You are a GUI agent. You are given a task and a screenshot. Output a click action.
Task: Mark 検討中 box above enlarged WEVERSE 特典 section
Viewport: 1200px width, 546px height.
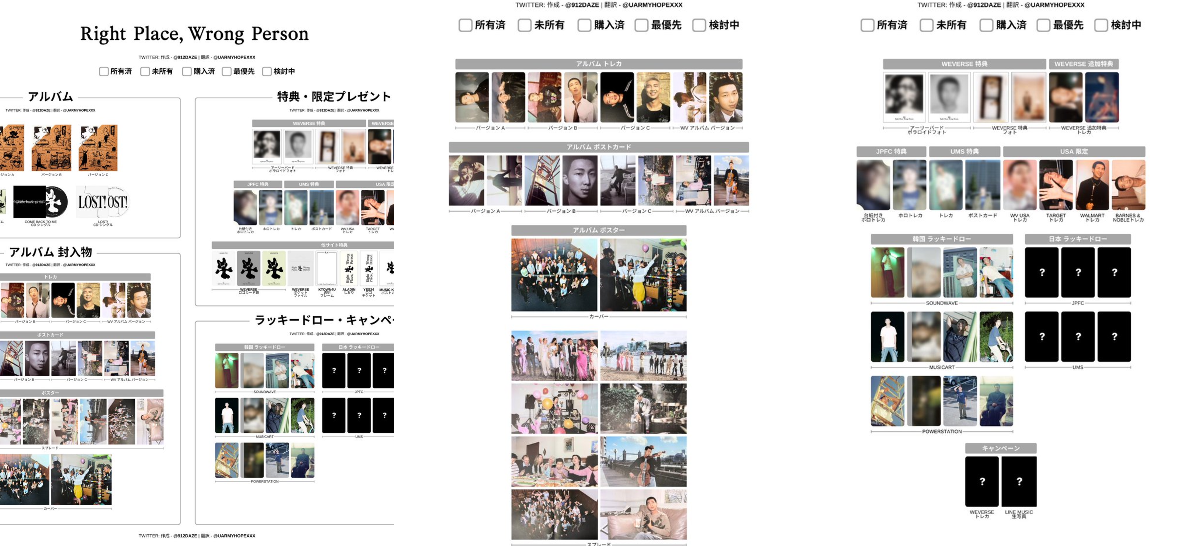pos(1101,25)
